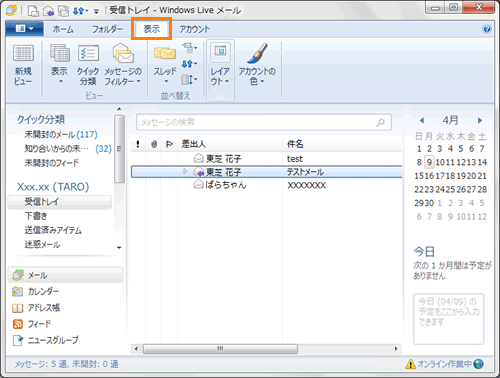Click the sort-by icon in 並べ替え group
500x378 pixels.
pyautogui.click(x=190, y=48)
